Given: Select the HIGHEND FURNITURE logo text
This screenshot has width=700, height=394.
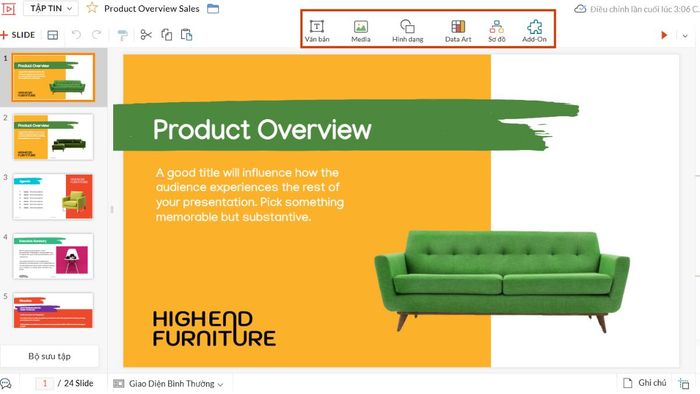Looking at the screenshot, I should (214, 329).
